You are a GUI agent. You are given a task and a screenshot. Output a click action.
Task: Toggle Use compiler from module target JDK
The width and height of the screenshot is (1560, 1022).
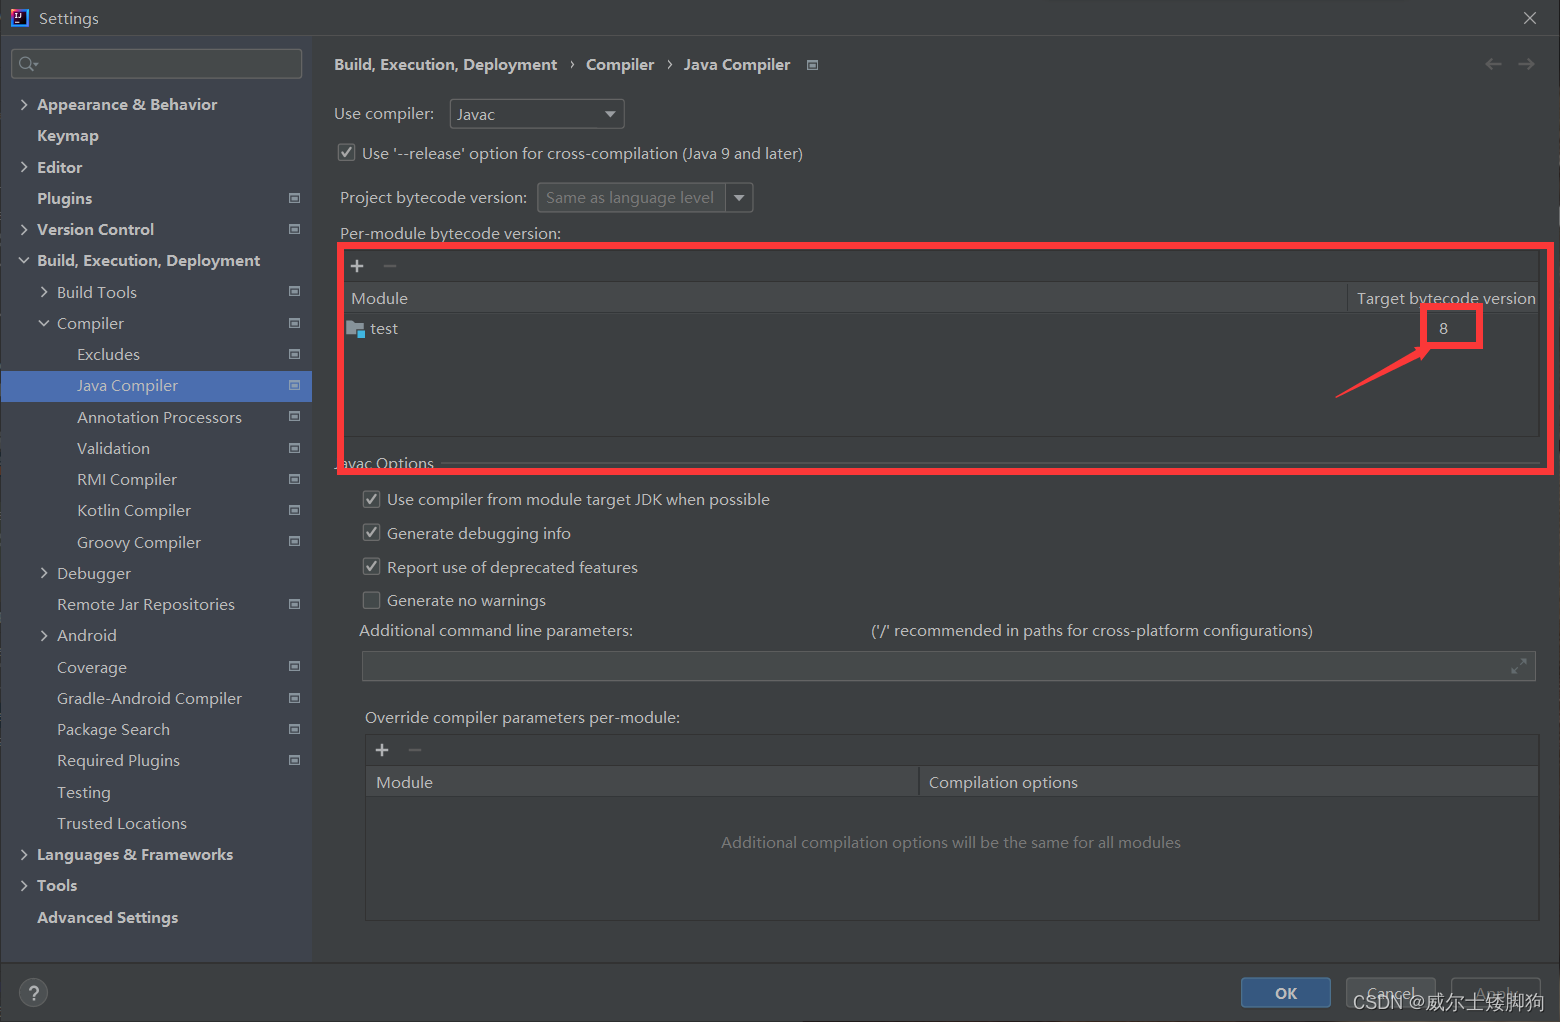pyautogui.click(x=371, y=499)
